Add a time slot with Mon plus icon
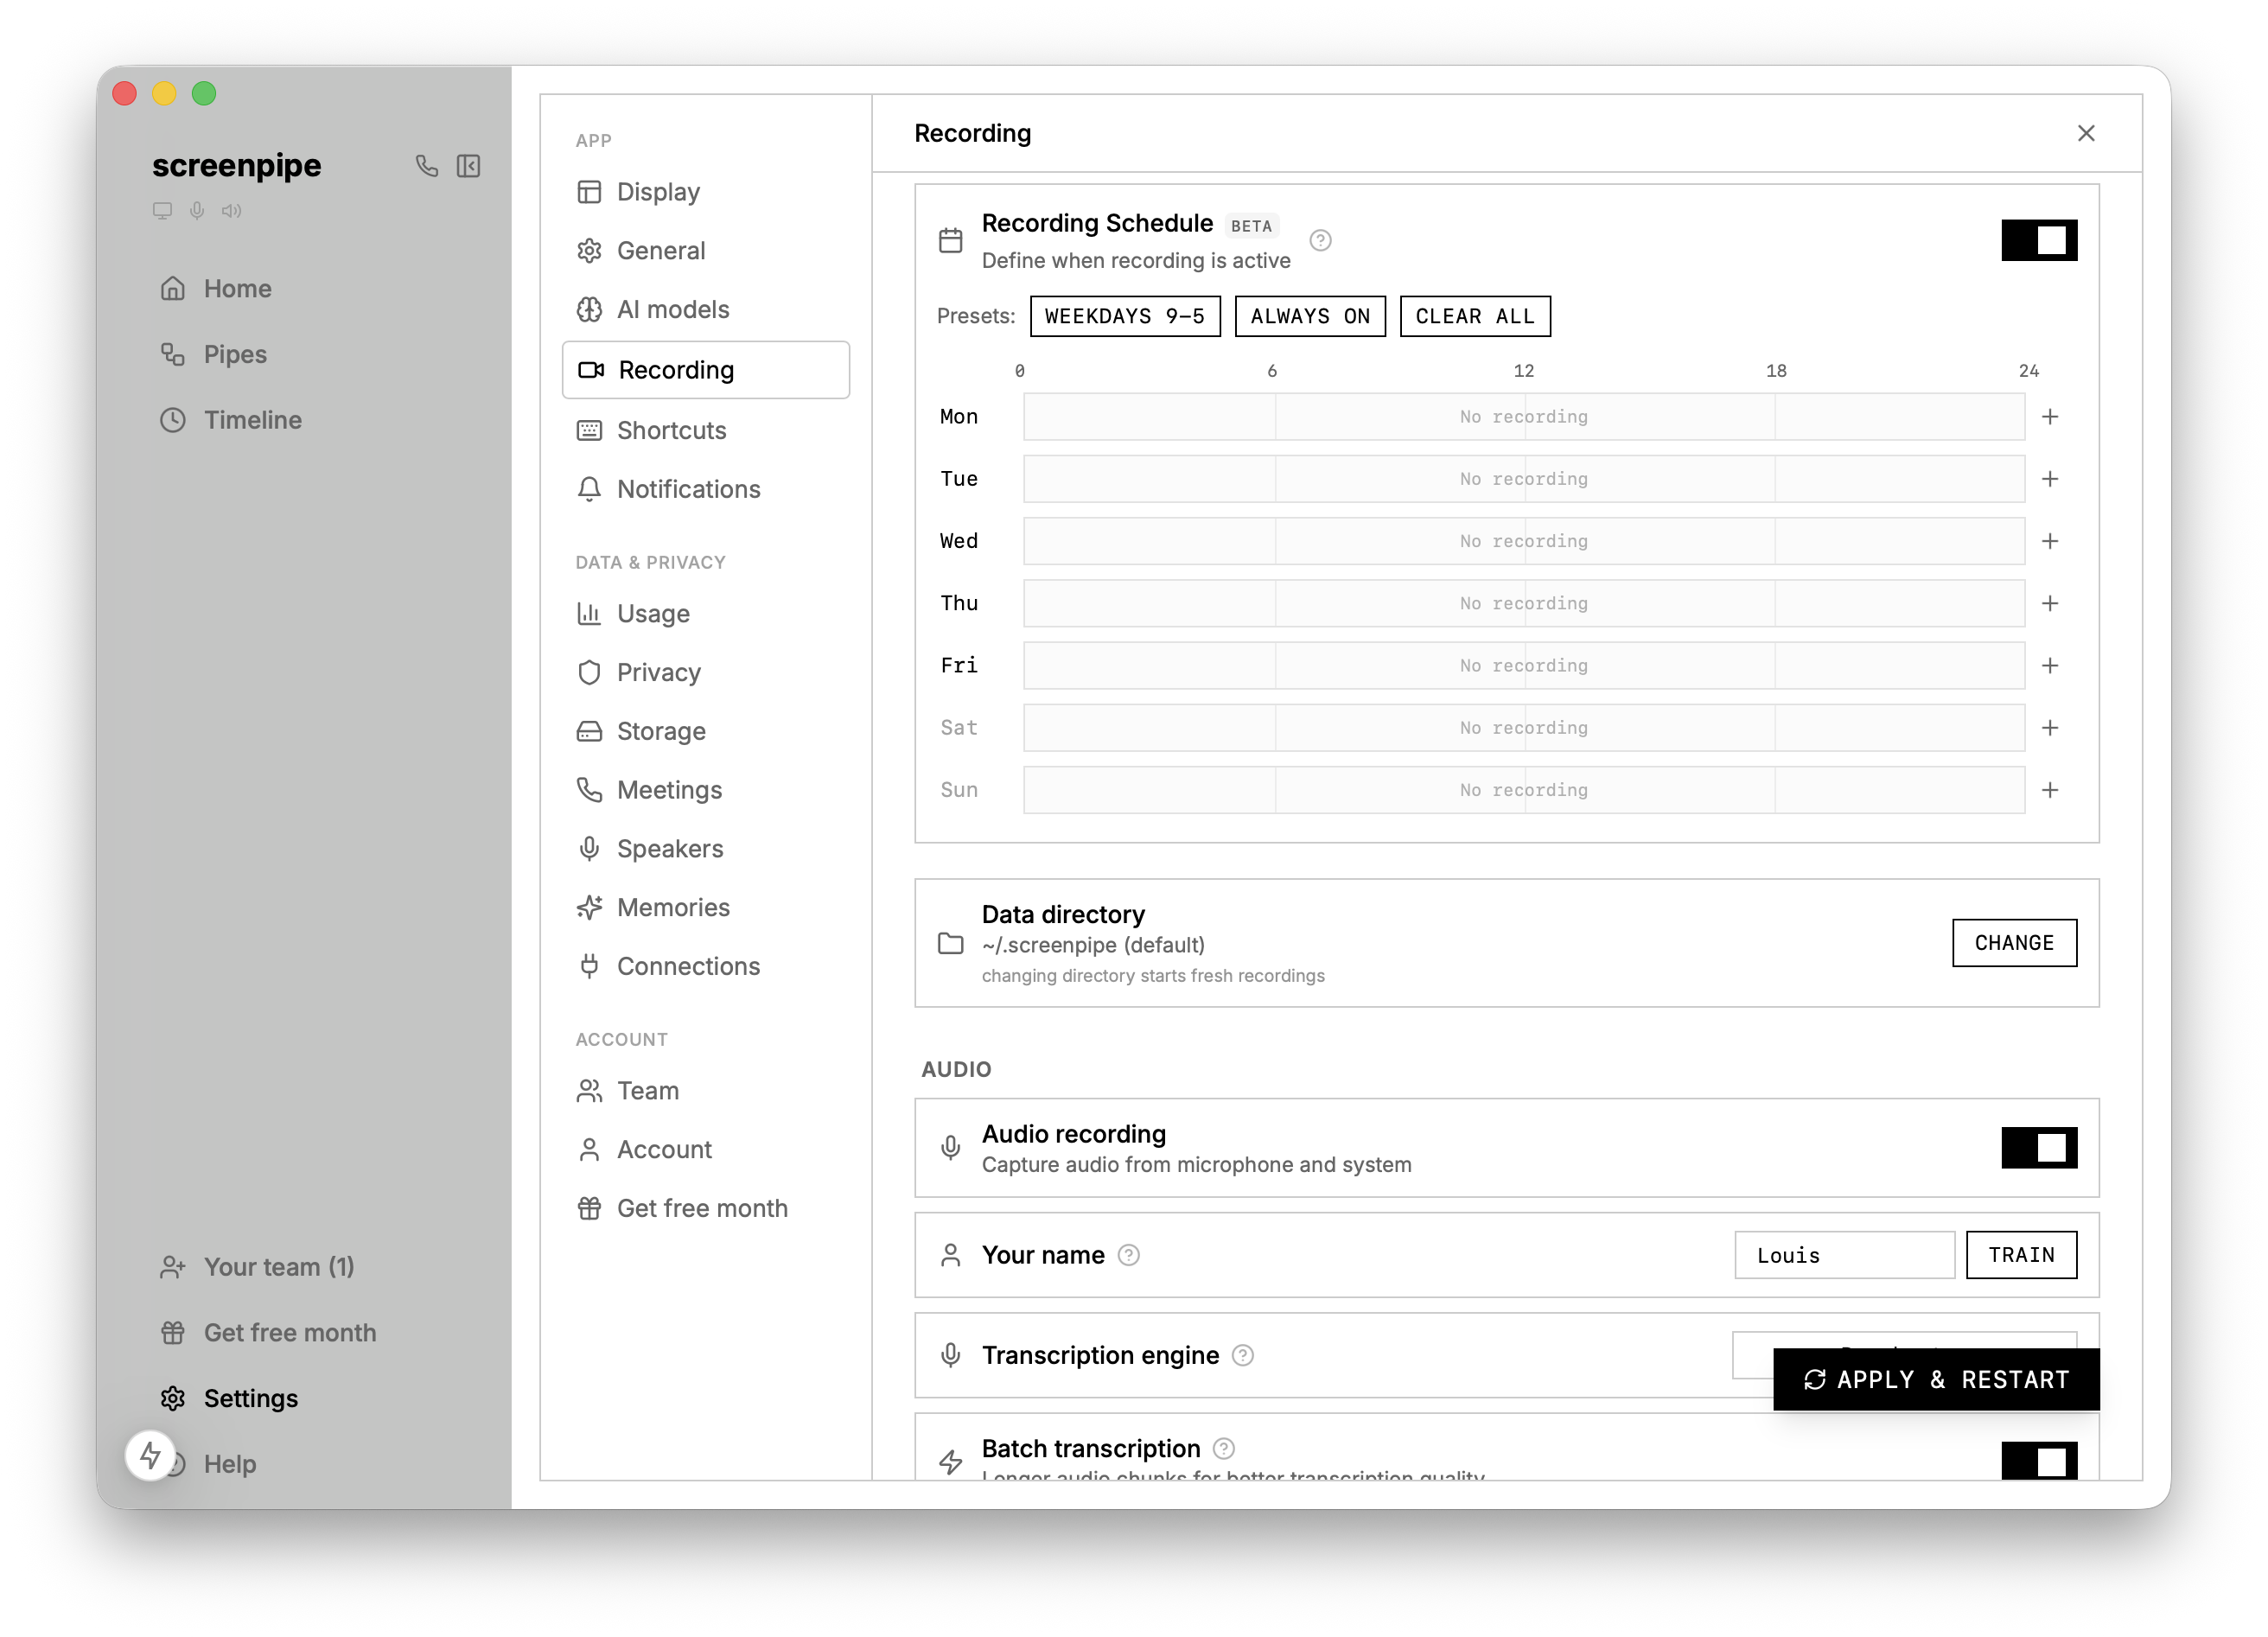 2050,417
